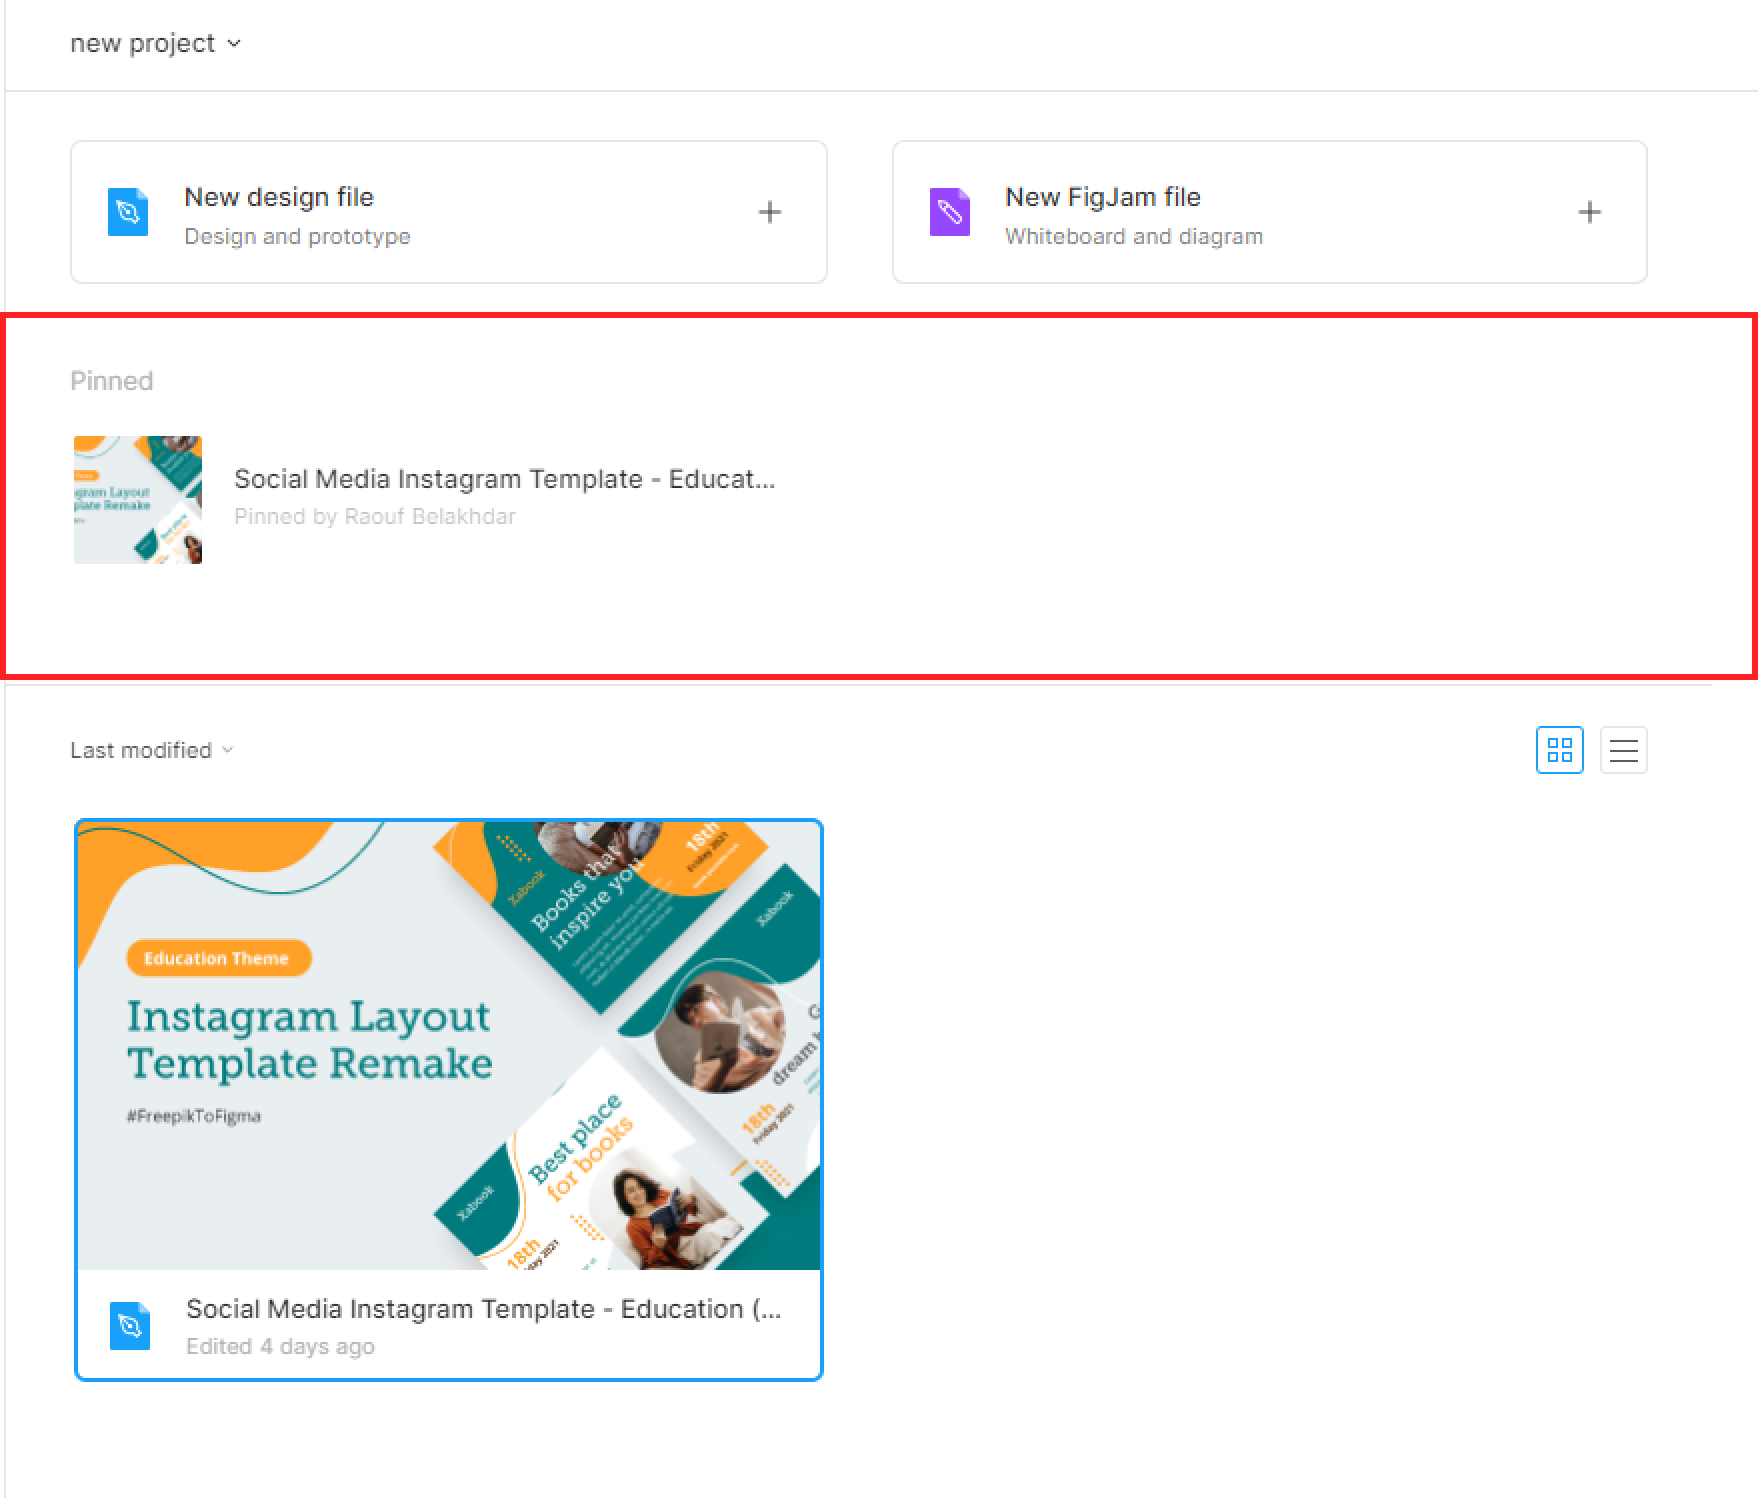Click pinned file title 'Social Media Instagram Template - Educat...'
Image resolution: width=1758 pixels, height=1498 pixels.
504,479
